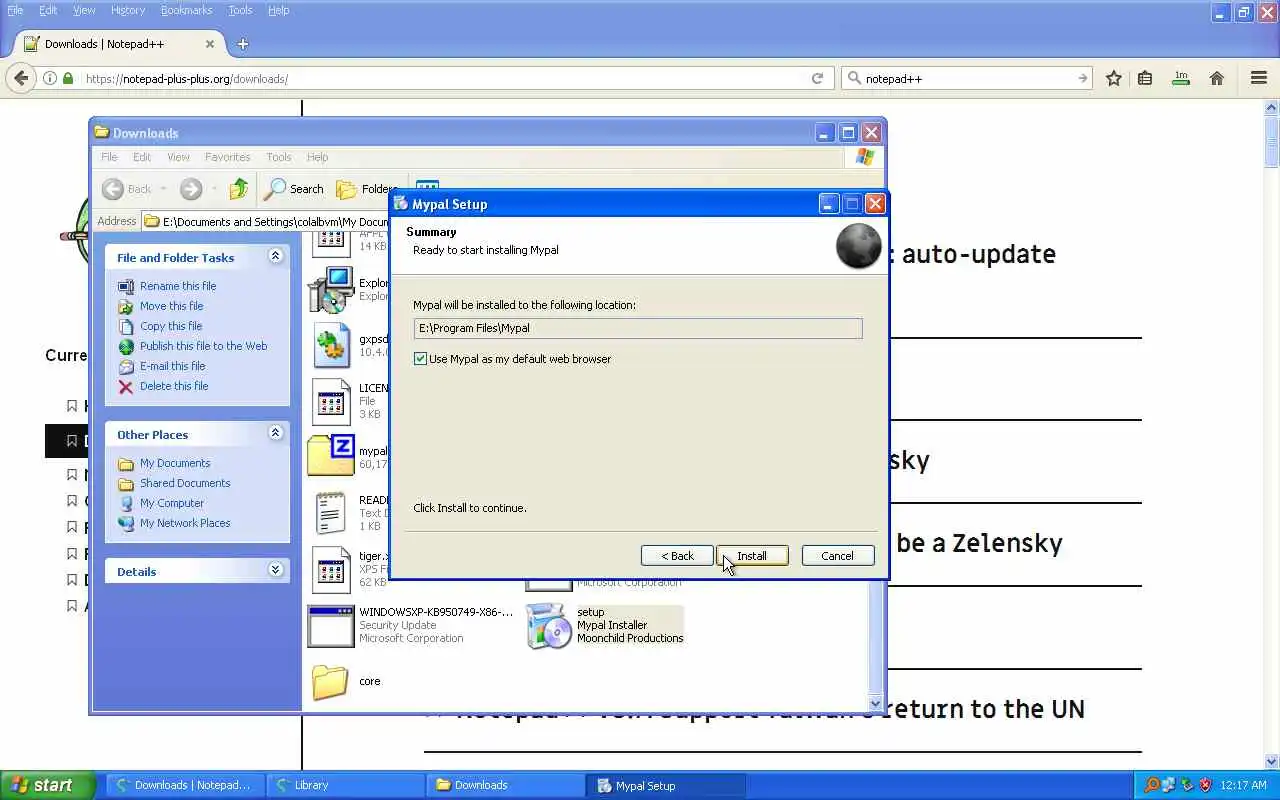The height and width of the screenshot is (800, 1280).
Task: Select the Downloads | Notepad++ browser tab
Action: 120,44
